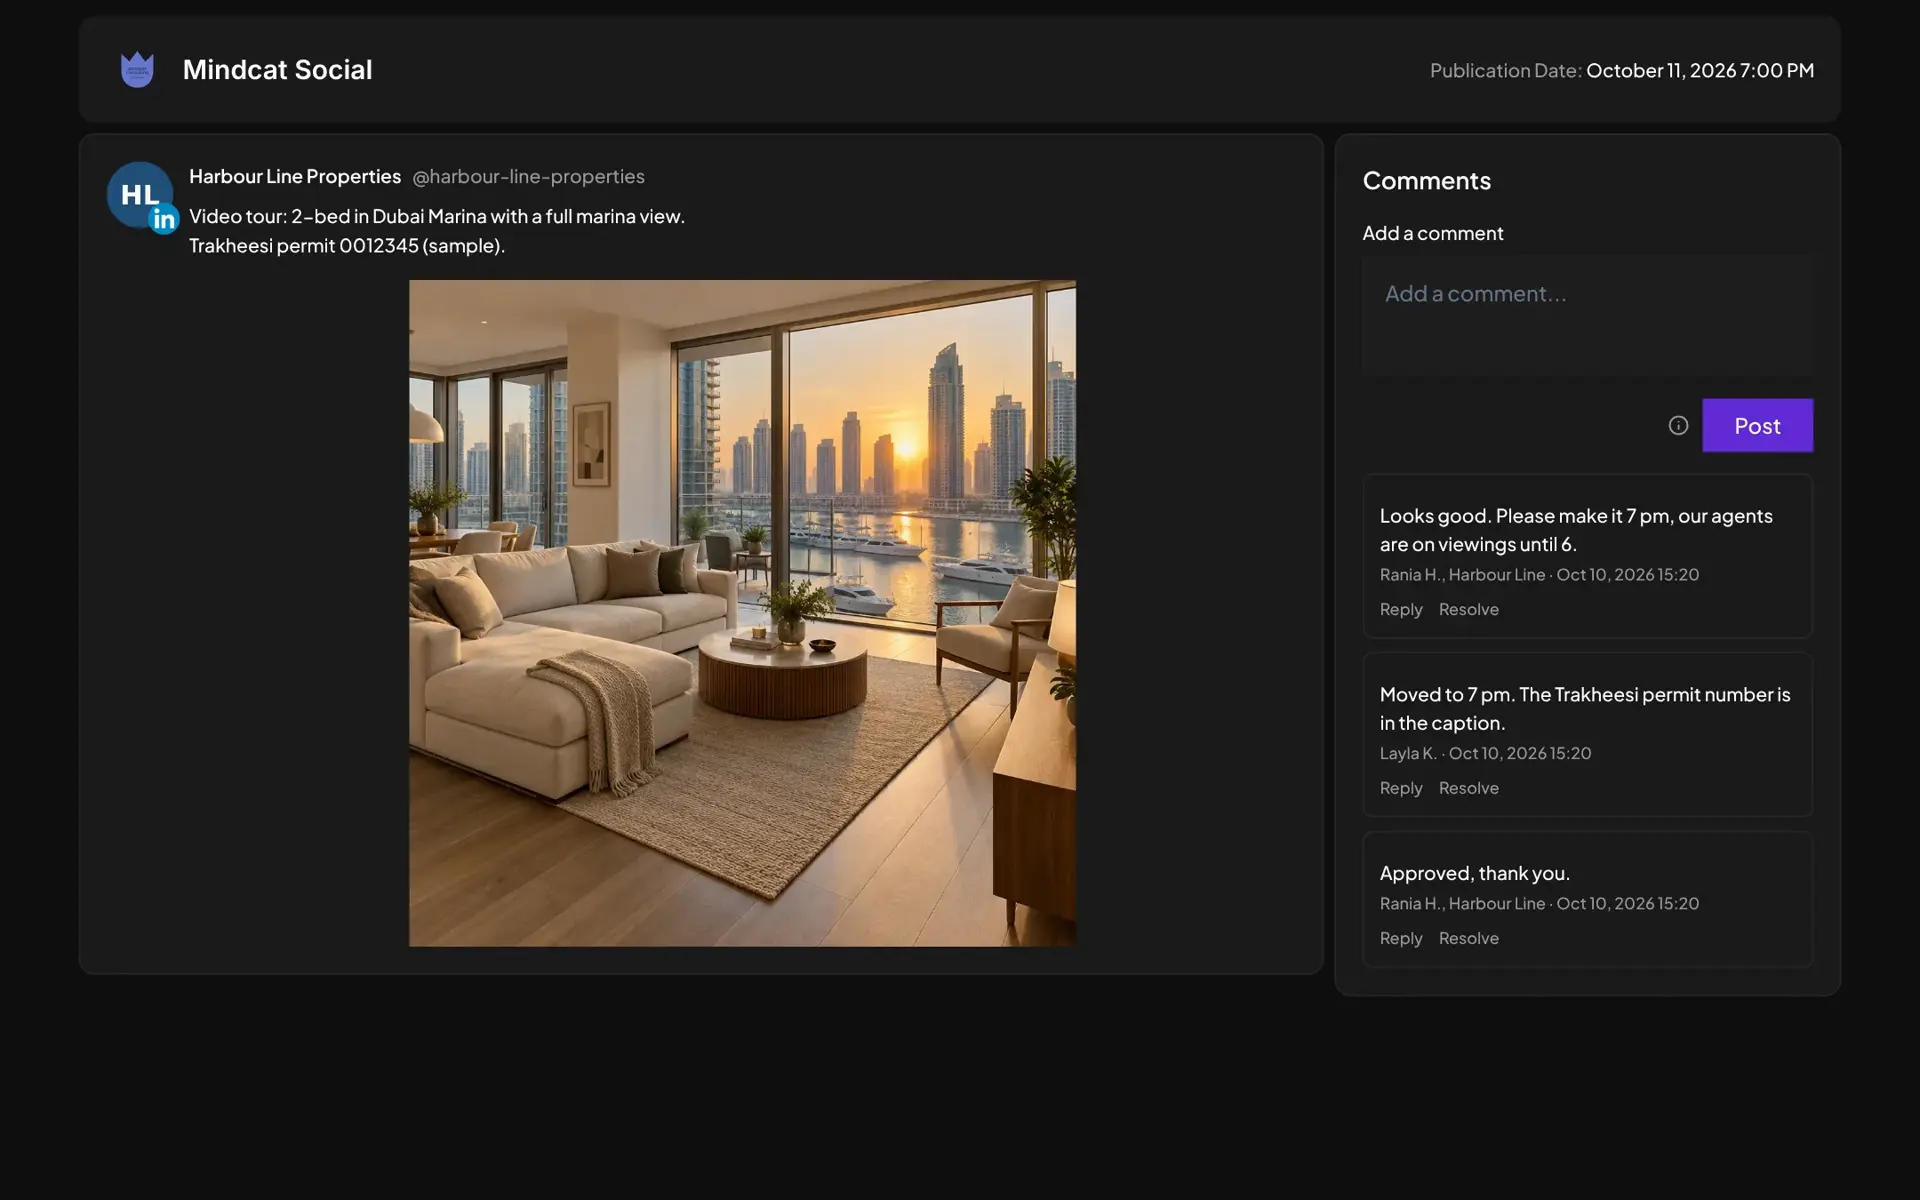Click the Mindcat Social title

(x=277, y=70)
